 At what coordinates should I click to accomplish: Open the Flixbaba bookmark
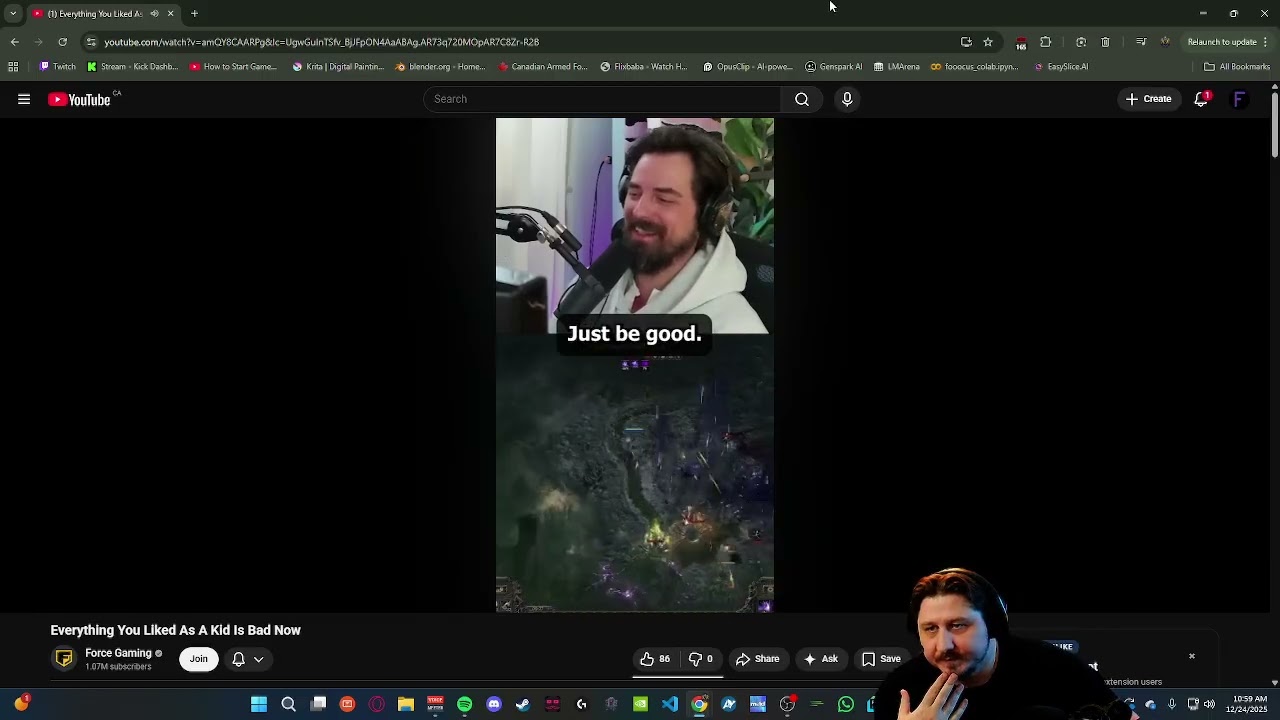[x=643, y=67]
